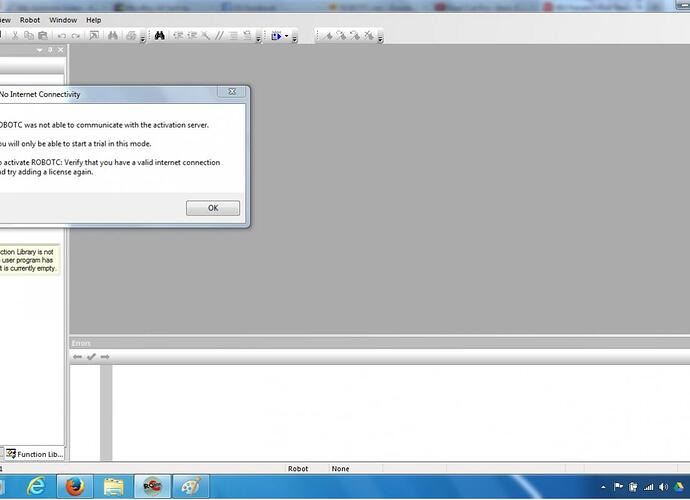The width and height of the screenshot is (690, 500).
Task: Open dropdown arrow beside blue download icon
Action: (x=286, y=36)
